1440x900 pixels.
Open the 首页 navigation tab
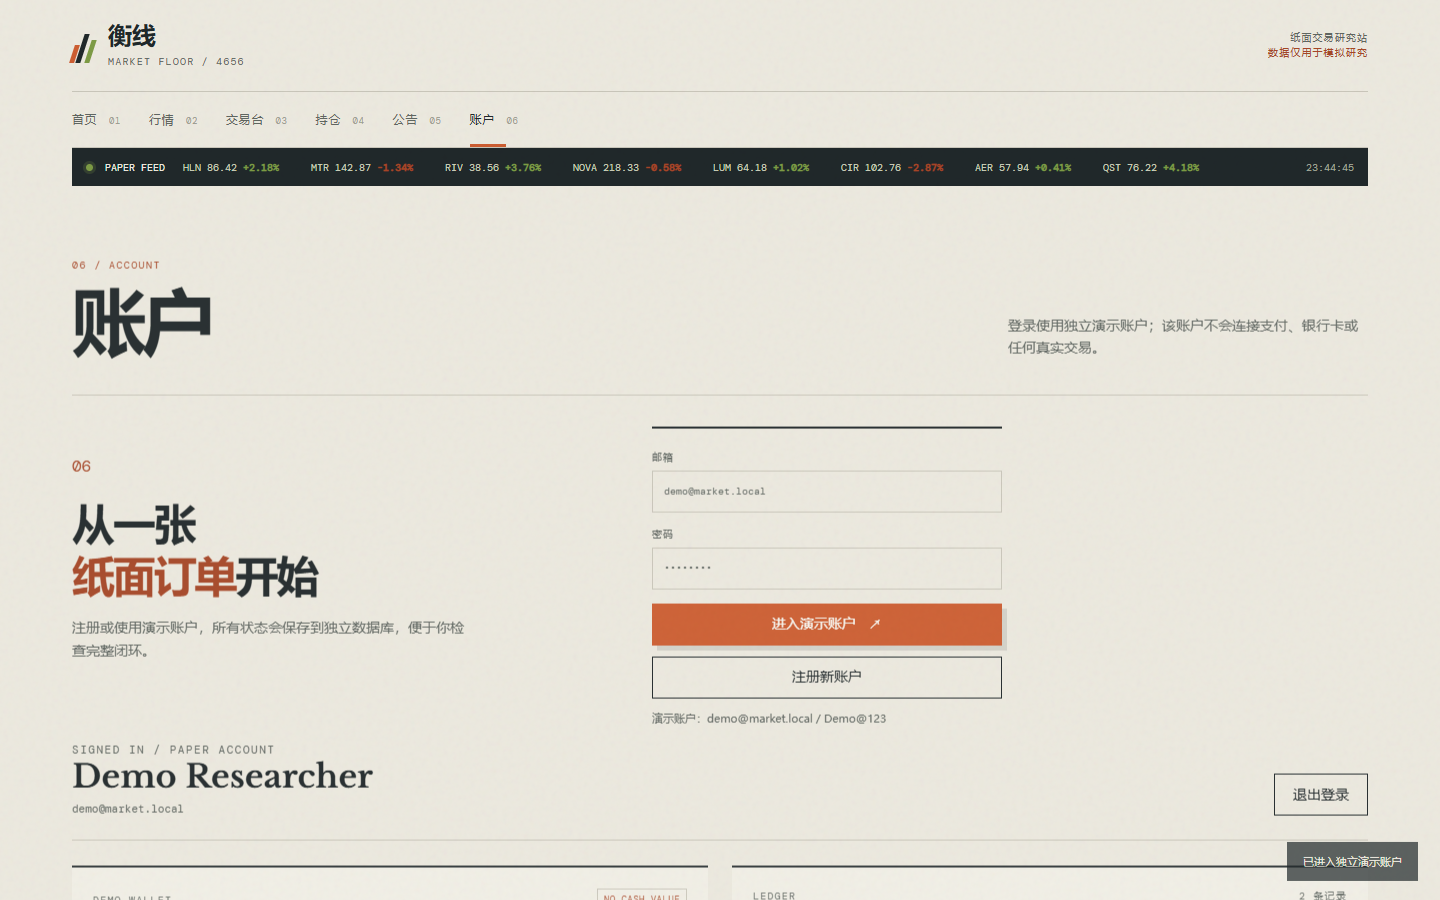click(x=96, y=120)
